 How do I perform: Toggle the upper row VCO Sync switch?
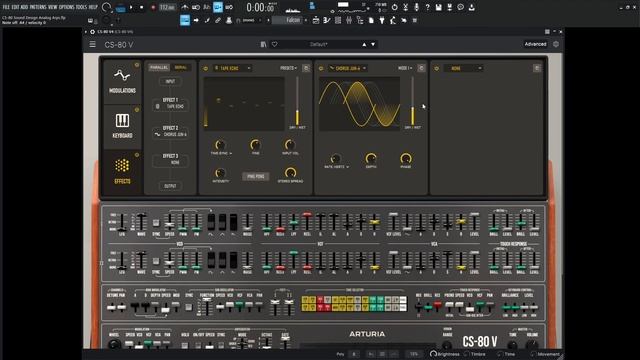156,223
